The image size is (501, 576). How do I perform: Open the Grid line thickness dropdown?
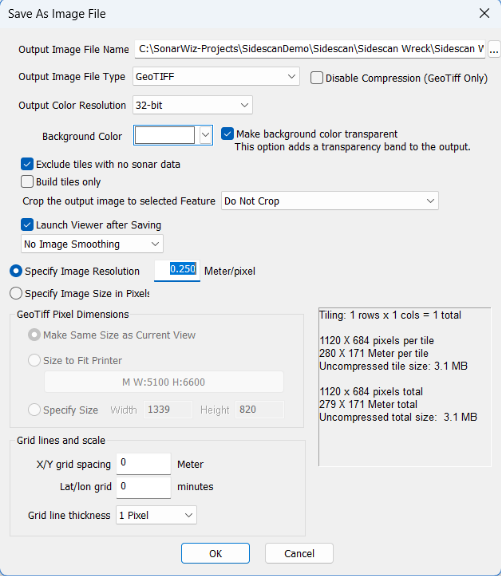[156, 515]
